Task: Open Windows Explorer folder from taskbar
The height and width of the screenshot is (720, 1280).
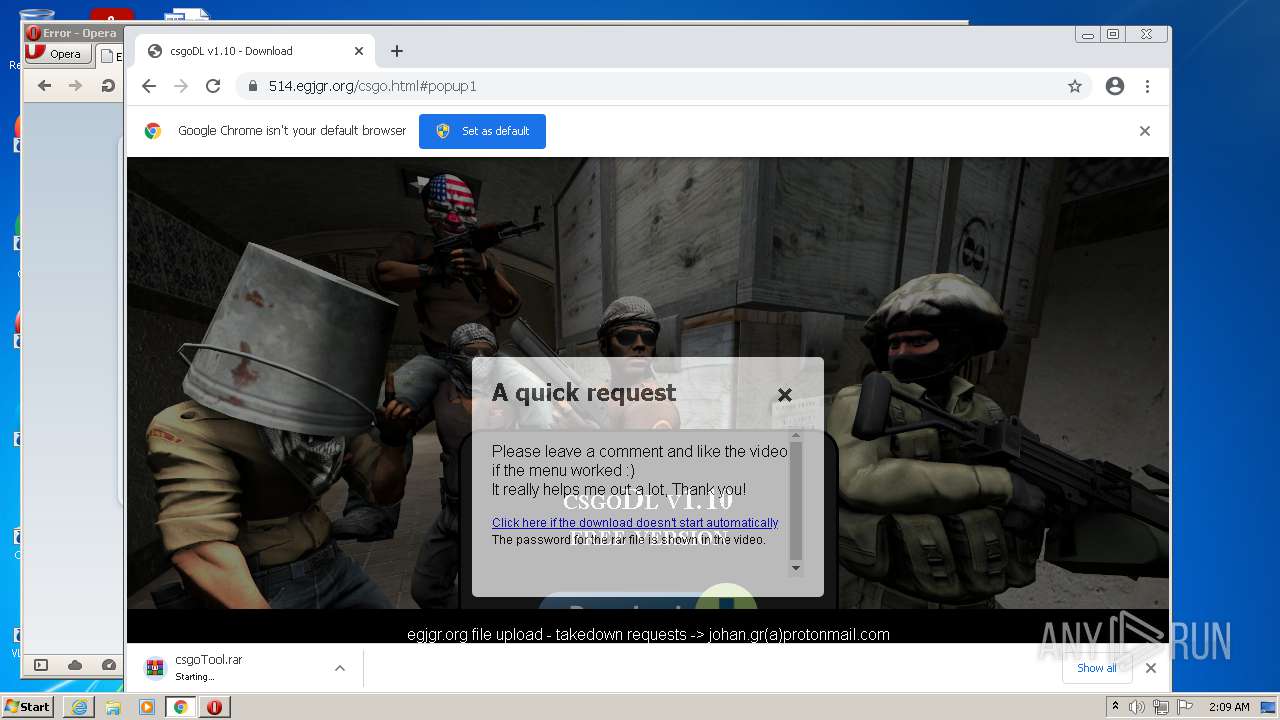Action: 113,707
